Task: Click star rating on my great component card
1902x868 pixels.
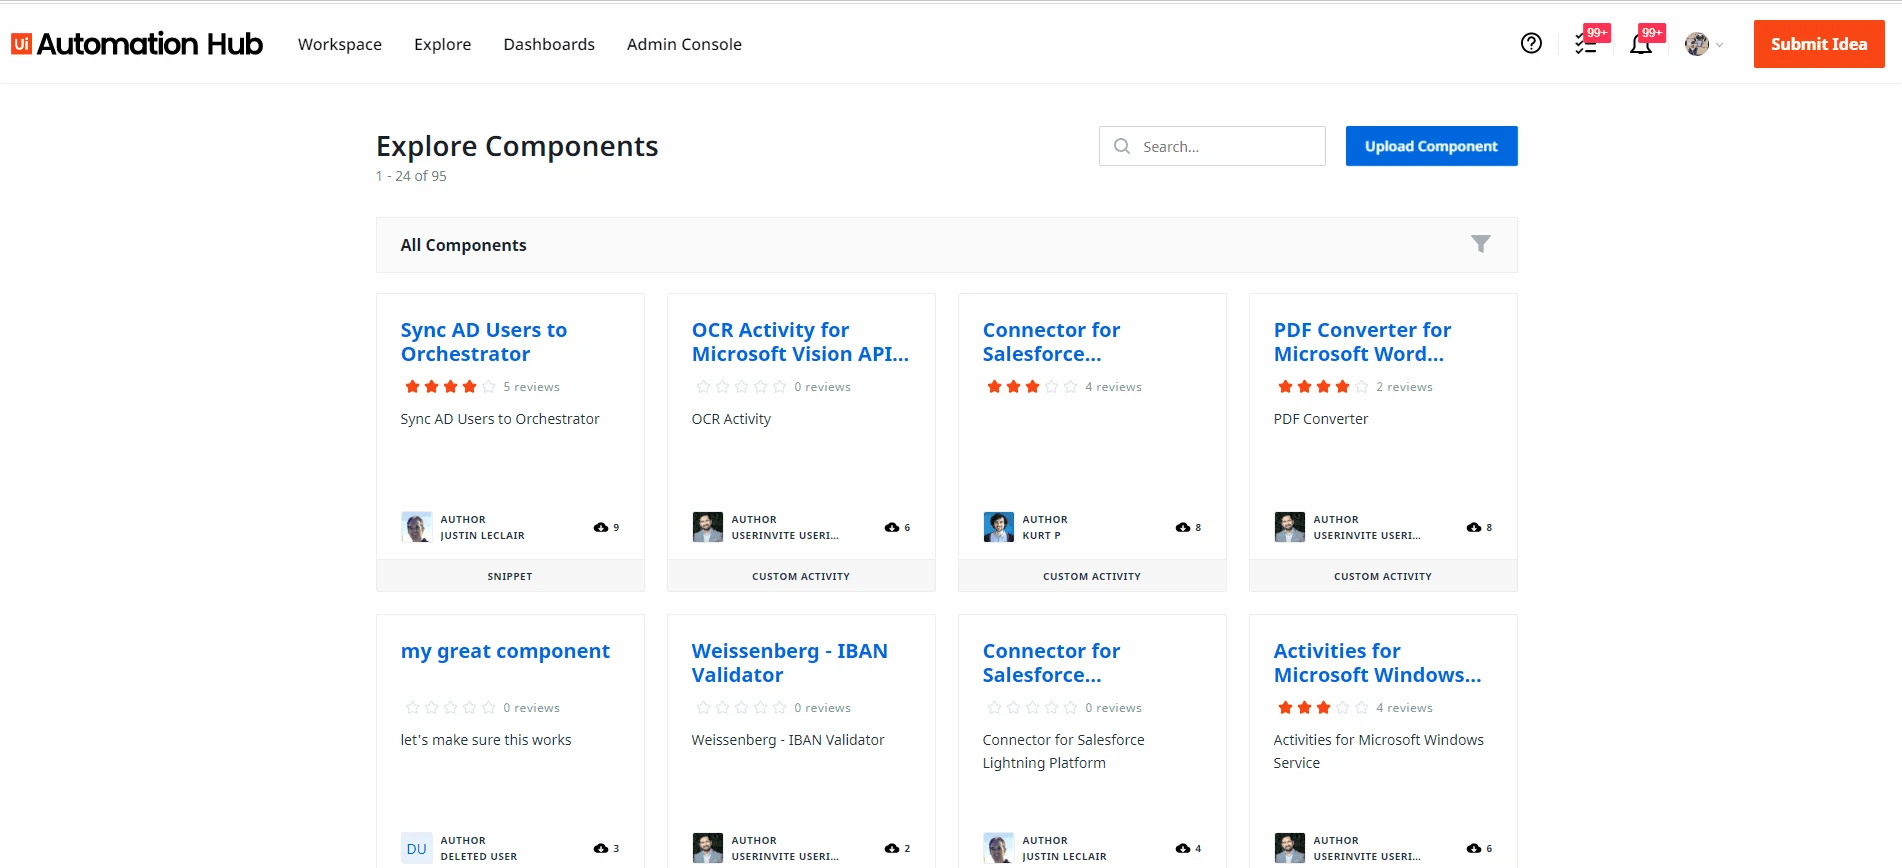Action: coord(450,708)
